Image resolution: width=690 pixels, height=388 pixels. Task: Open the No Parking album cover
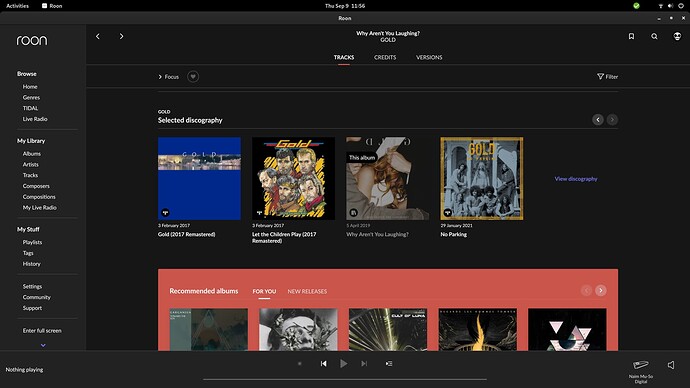pyautogui.click(x=482, y=178)
